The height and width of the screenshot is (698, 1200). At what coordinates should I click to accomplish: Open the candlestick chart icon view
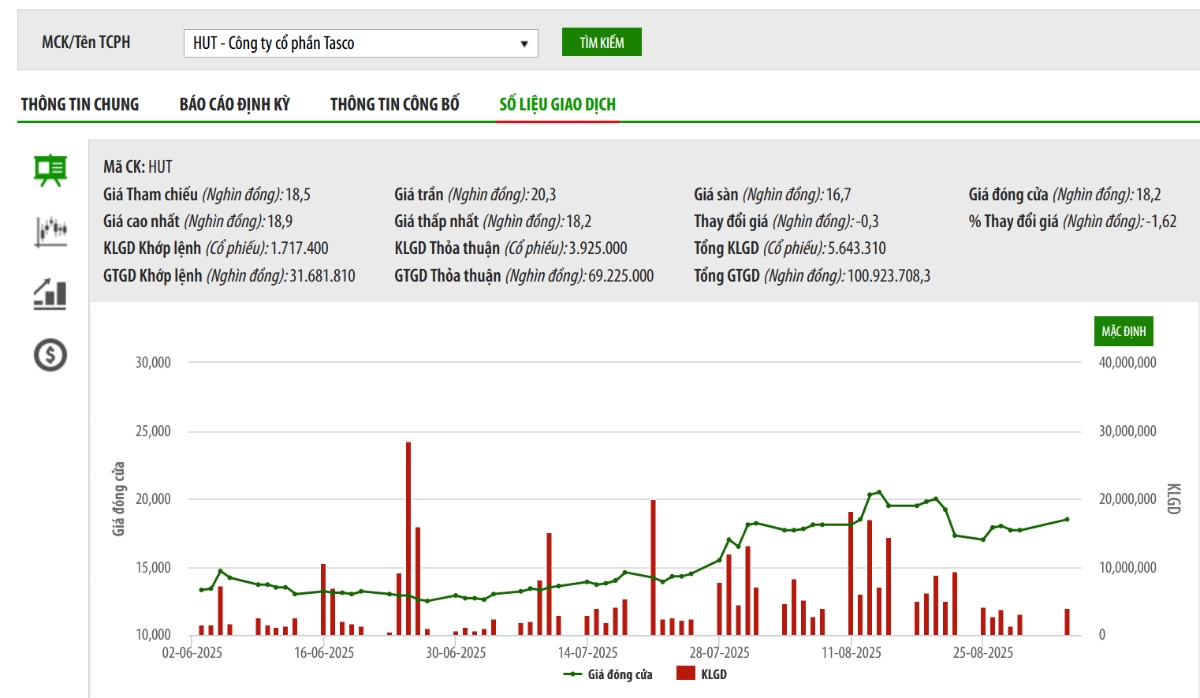[50, 232]
